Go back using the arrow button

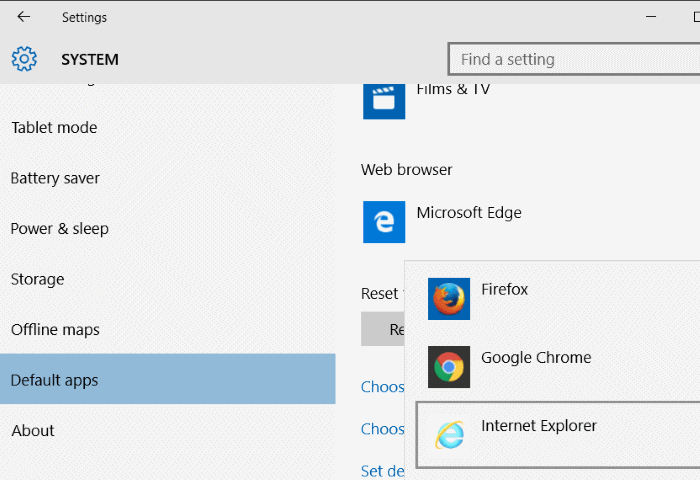coord(23,17)
